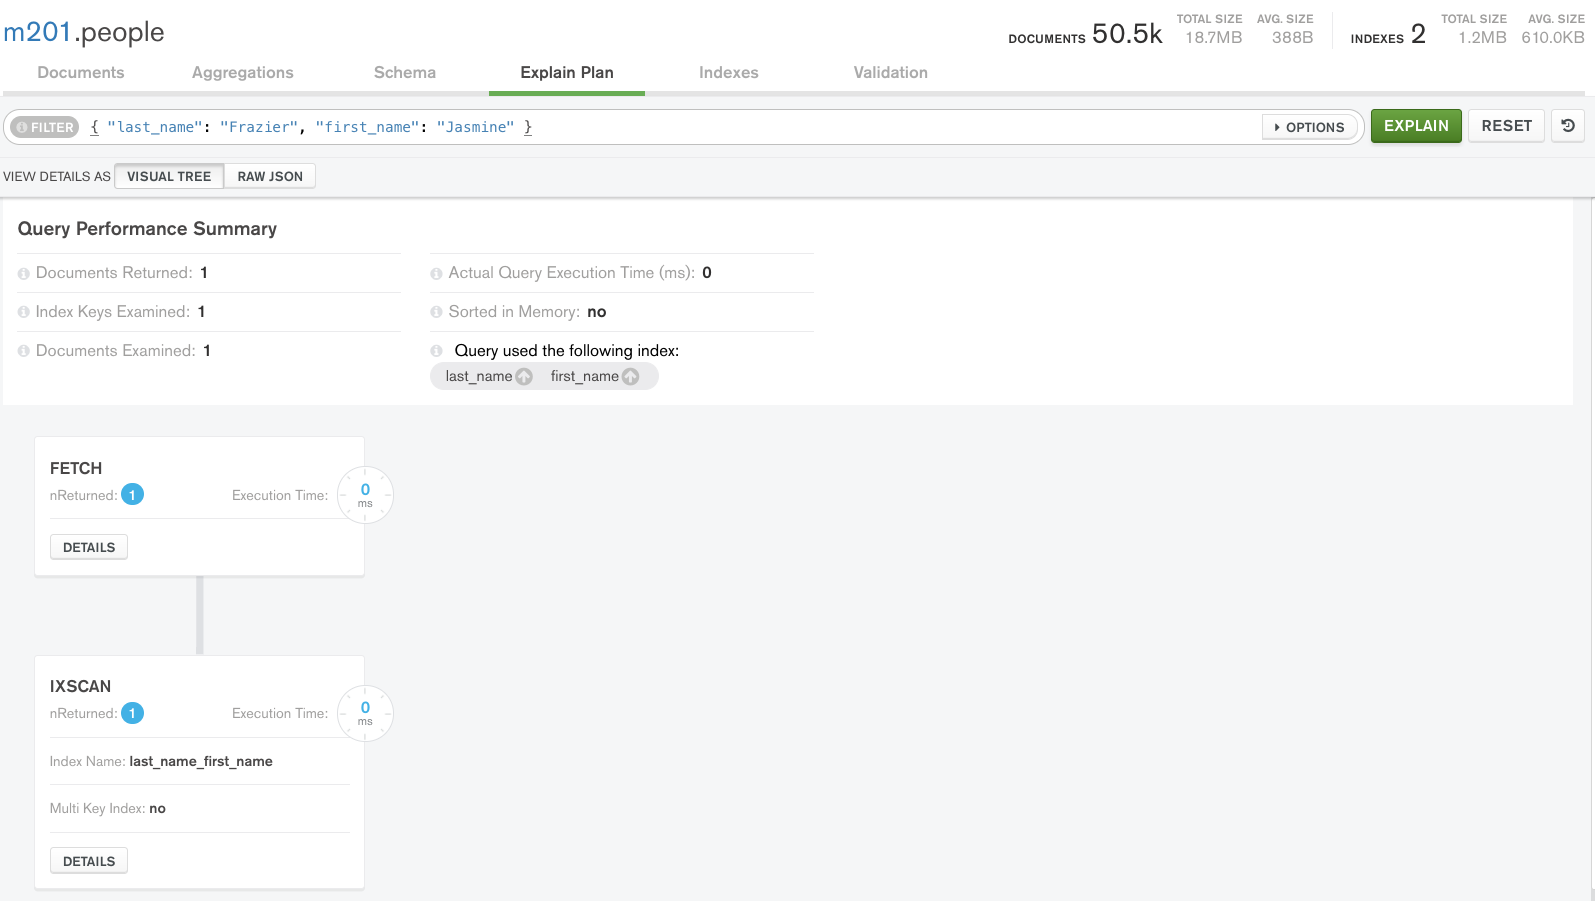Click the FETCH stage title
1595x901 pixels.
click(76, 468)
